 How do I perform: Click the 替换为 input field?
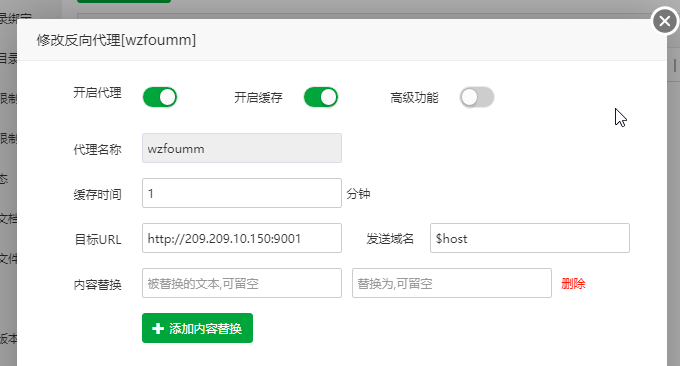coord(452,283)
